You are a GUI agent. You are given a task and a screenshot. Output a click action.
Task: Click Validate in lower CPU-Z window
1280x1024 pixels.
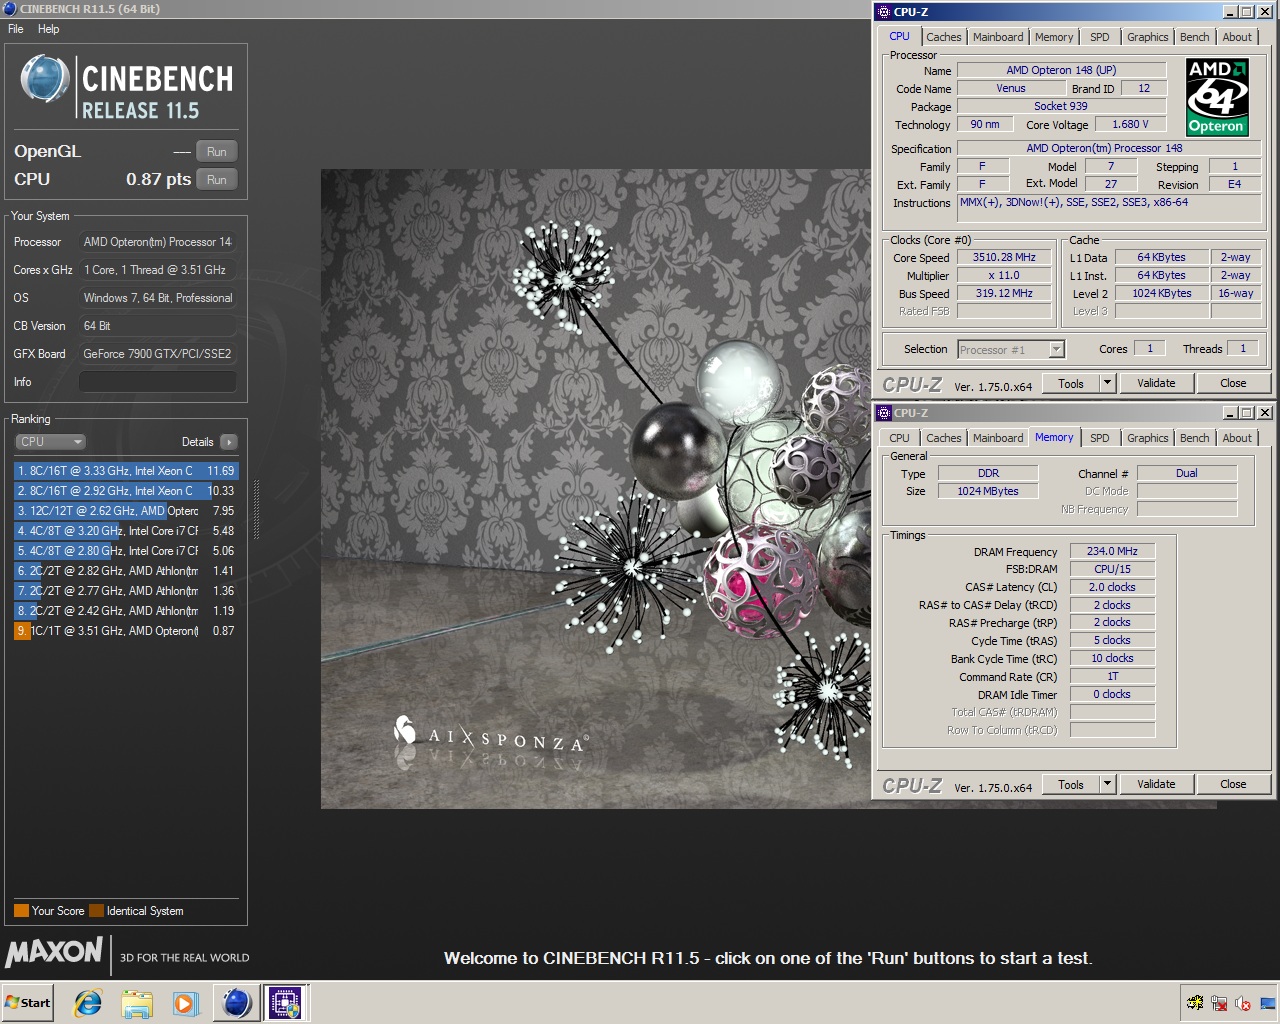[x=1156, y=784]
